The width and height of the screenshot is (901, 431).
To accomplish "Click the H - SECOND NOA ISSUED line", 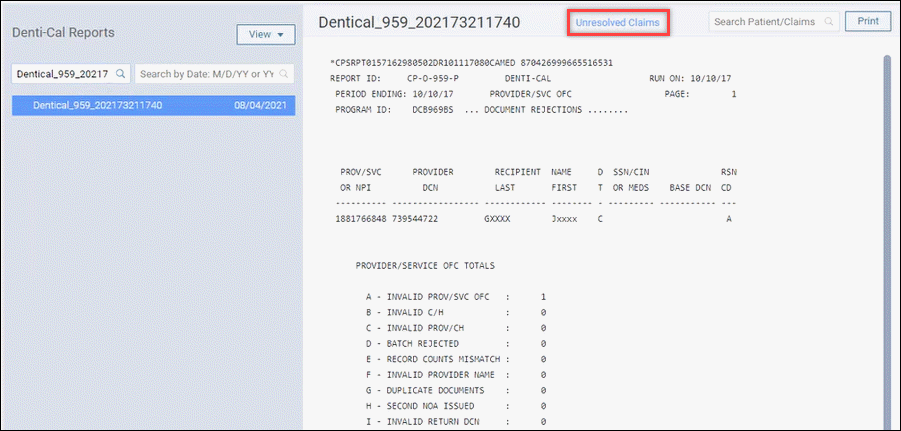I will coord(456,406).
